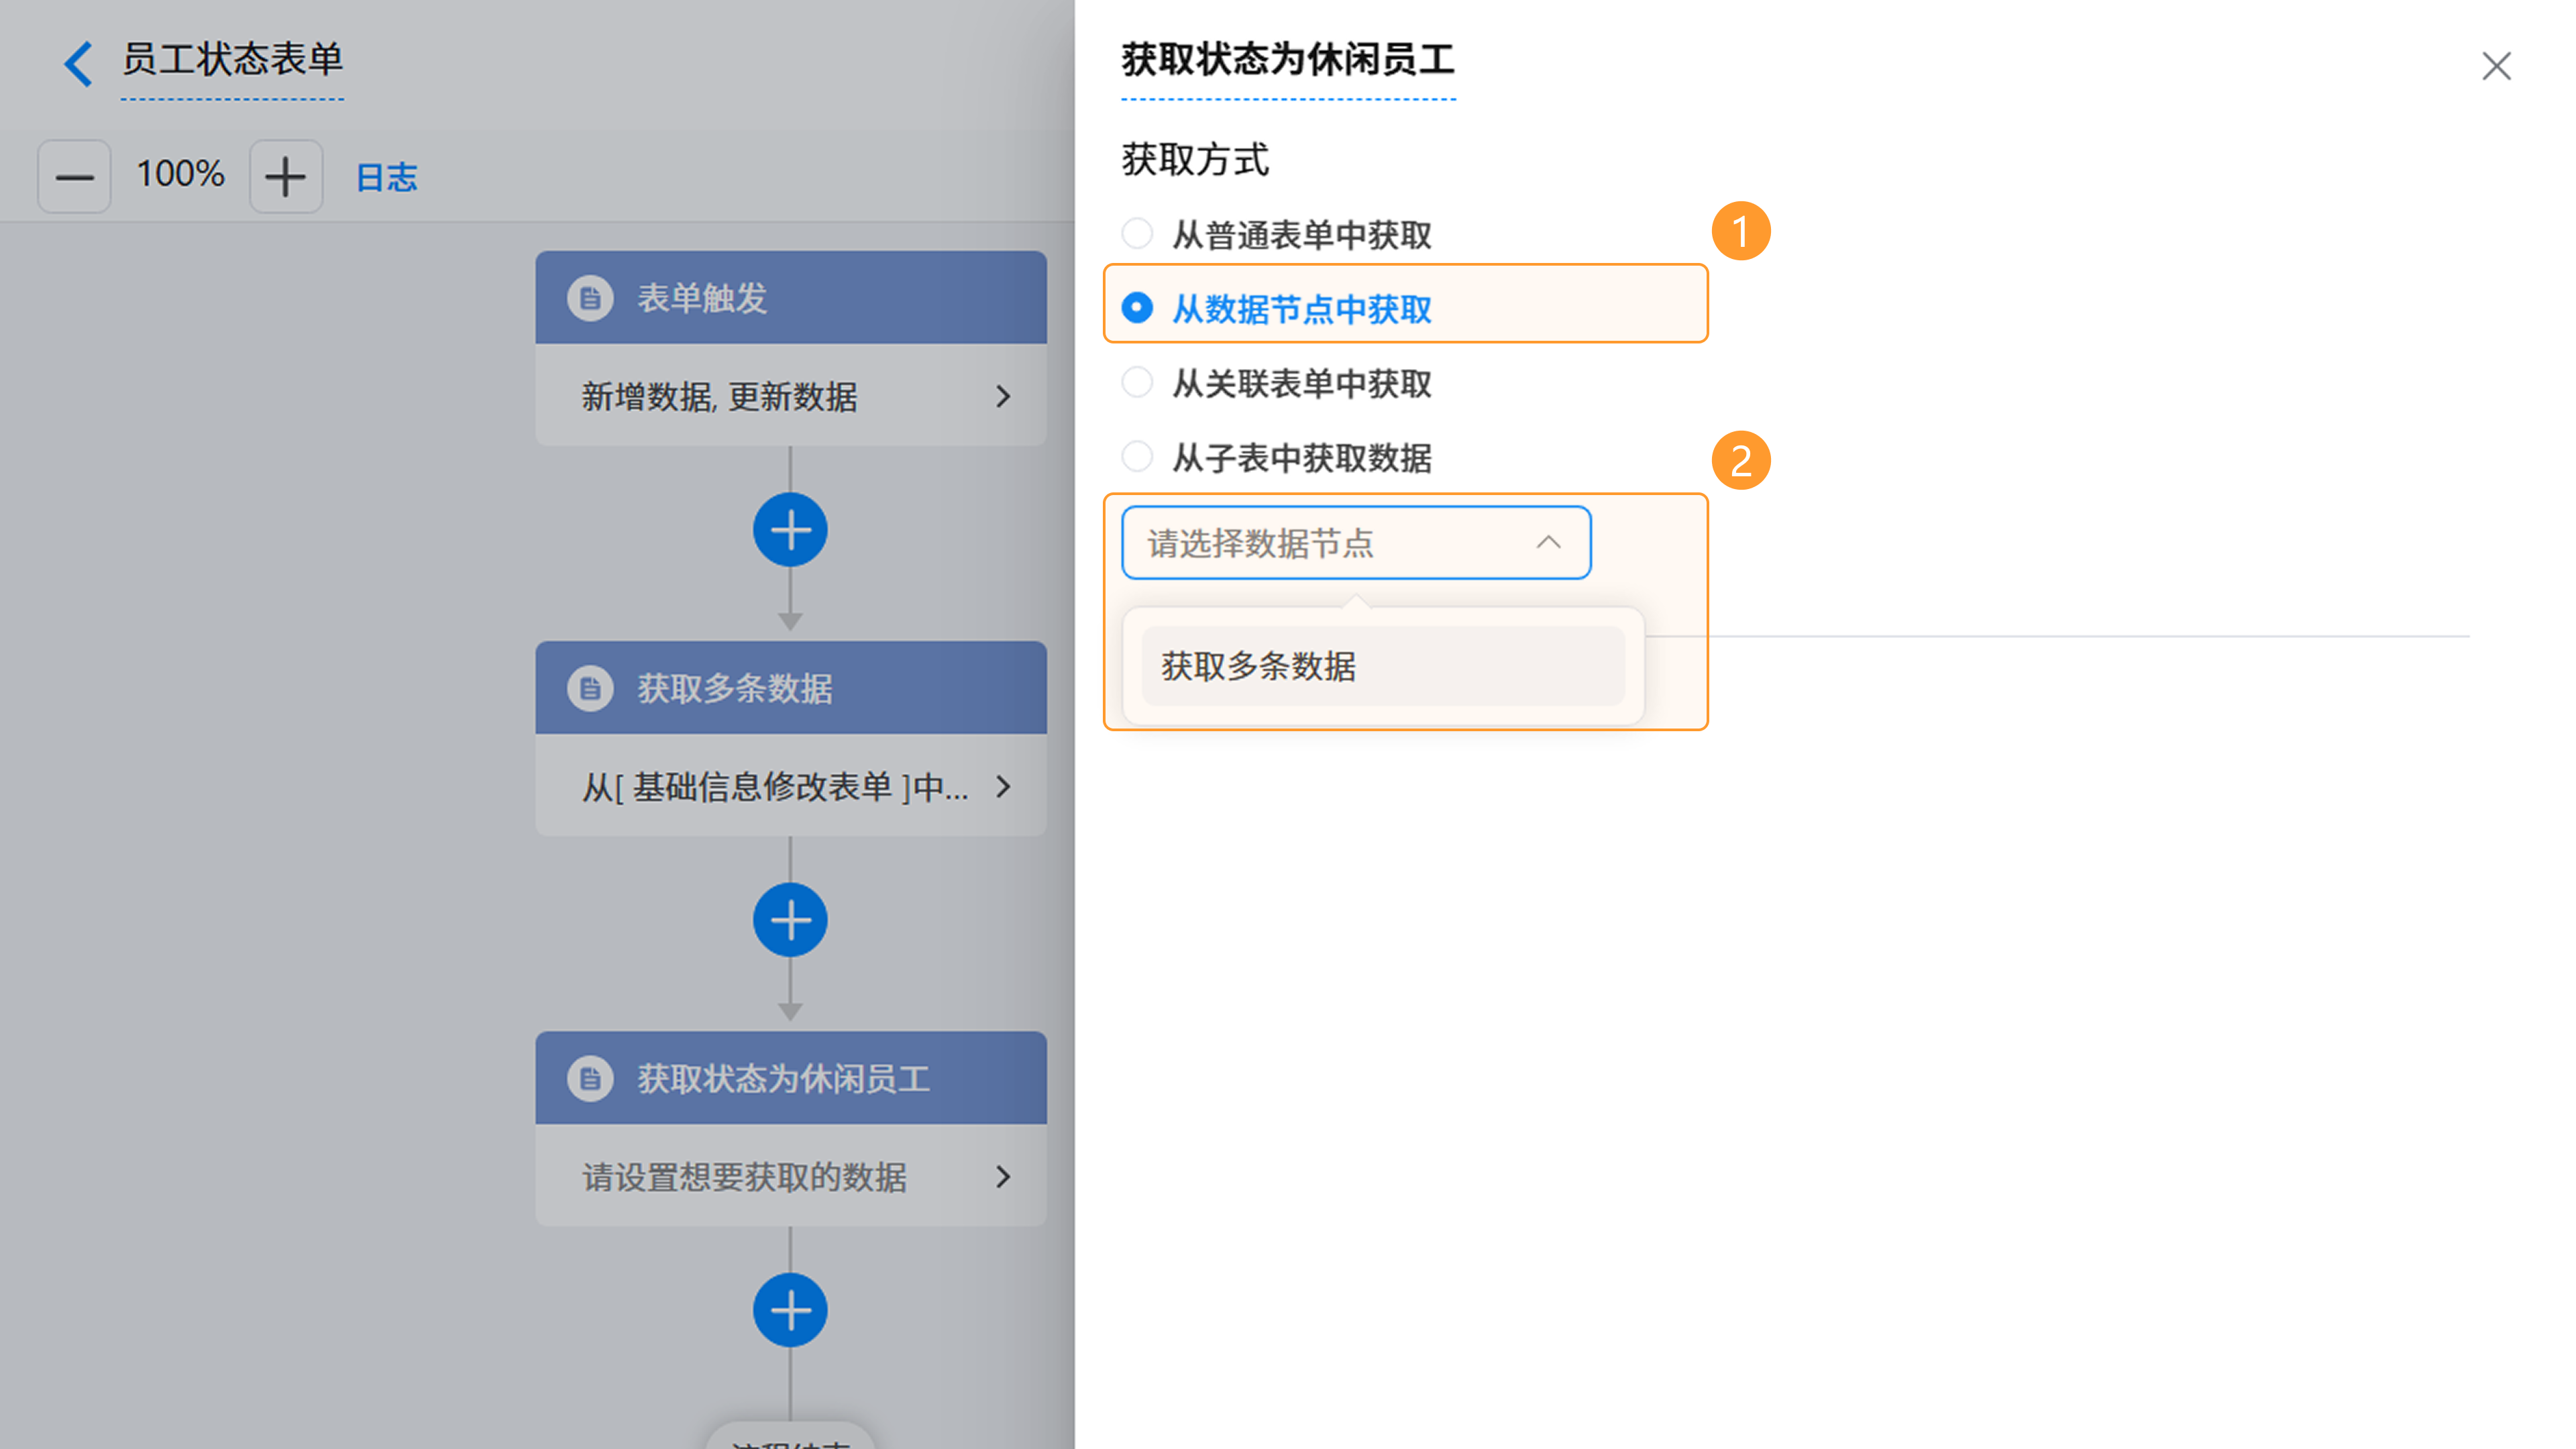2576x1449 pixels.
Task: Add a node below 表单触发 with the plus button
Action: coord(790,530)
